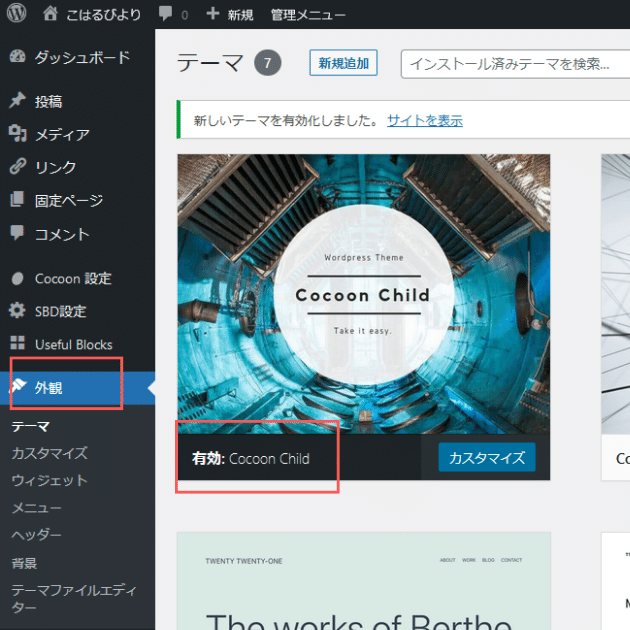Click the speech bubble icon for コメント
The height and width of the screenshot is (630, 630).
coord(17,233)
